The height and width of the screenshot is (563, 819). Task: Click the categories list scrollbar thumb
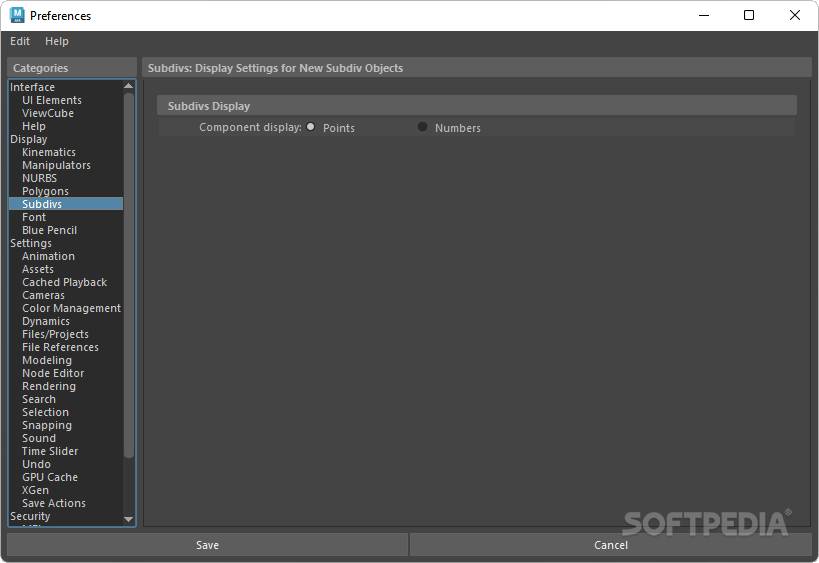click(x=128, y=275)
